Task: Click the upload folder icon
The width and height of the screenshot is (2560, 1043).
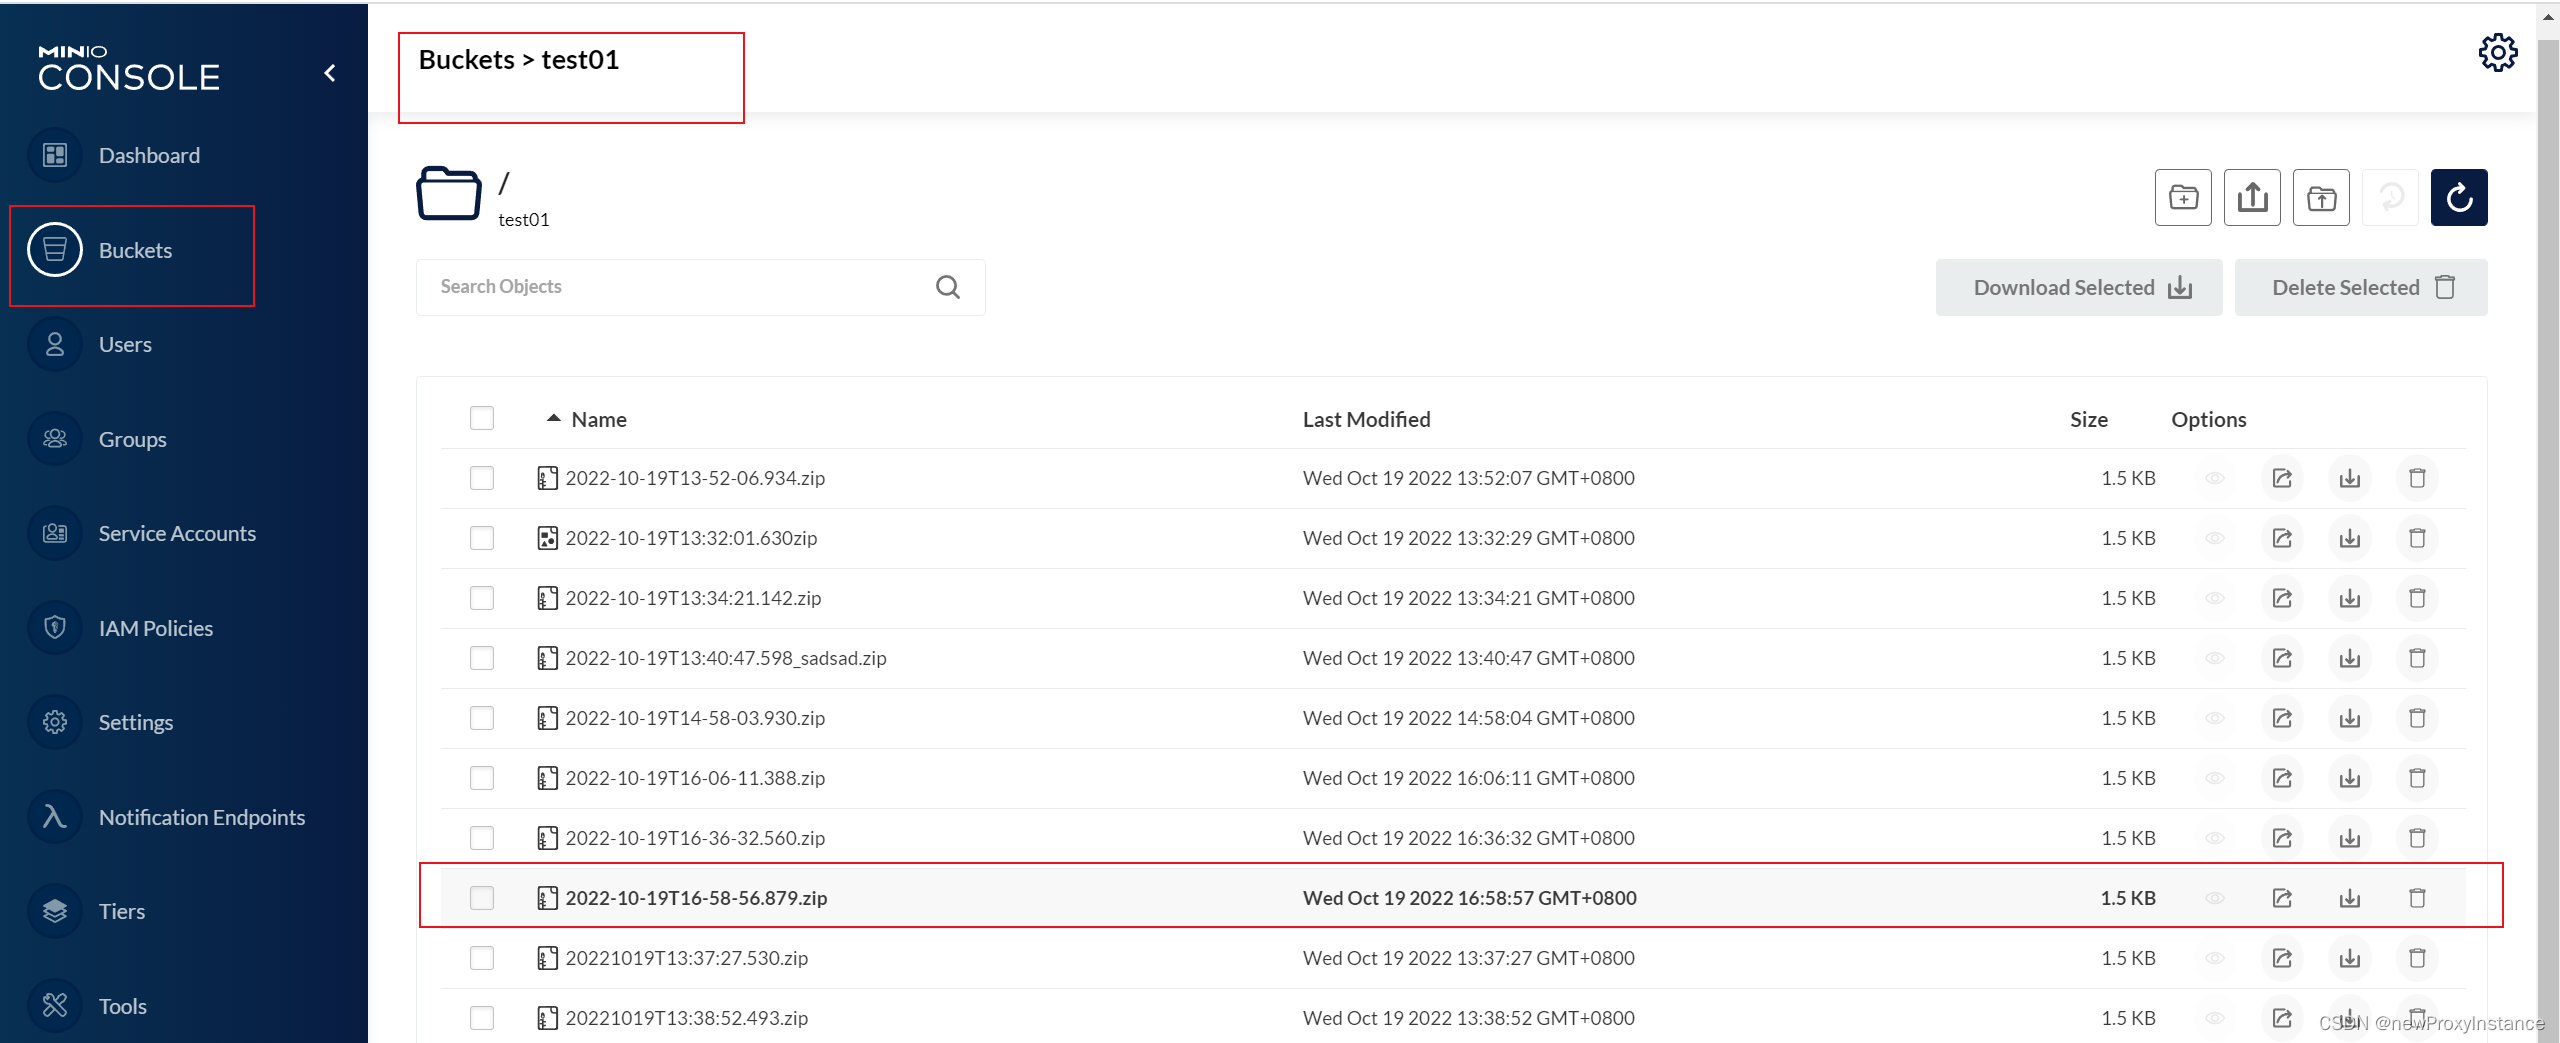Action: click(2321, 198)
